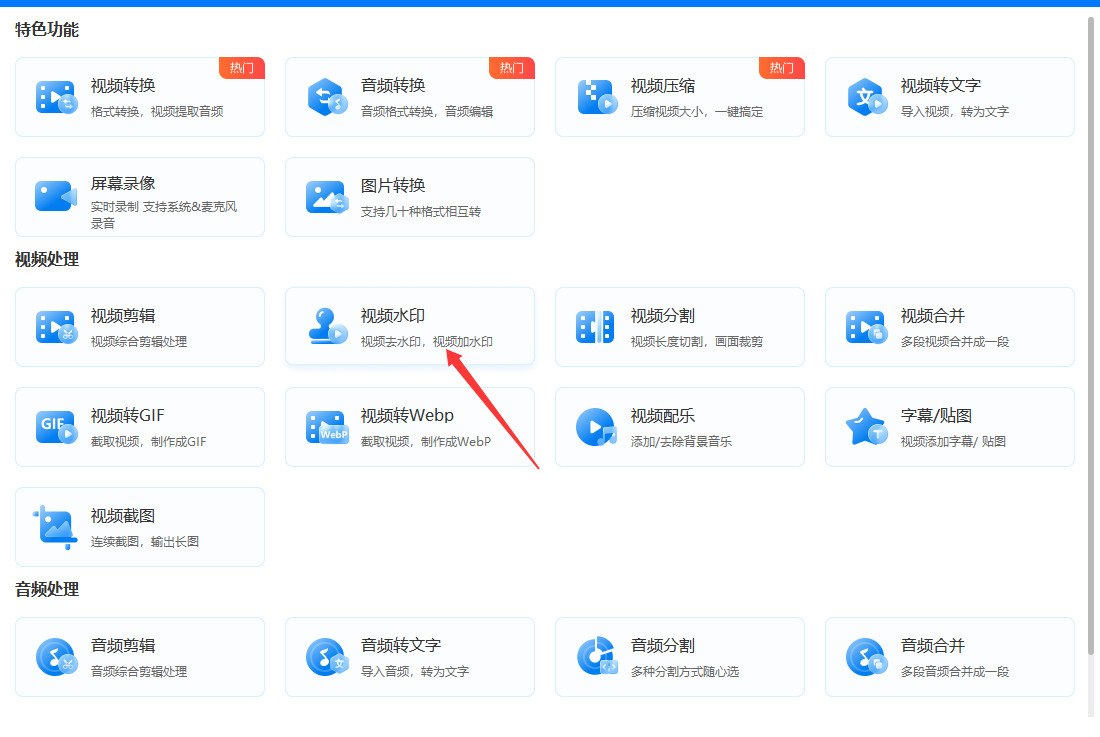This screenshot has width=1100, height=737.
Task: Click the 热门 badge on 音频转换 card
Action: pyautogui.click(x=512, y=68)
